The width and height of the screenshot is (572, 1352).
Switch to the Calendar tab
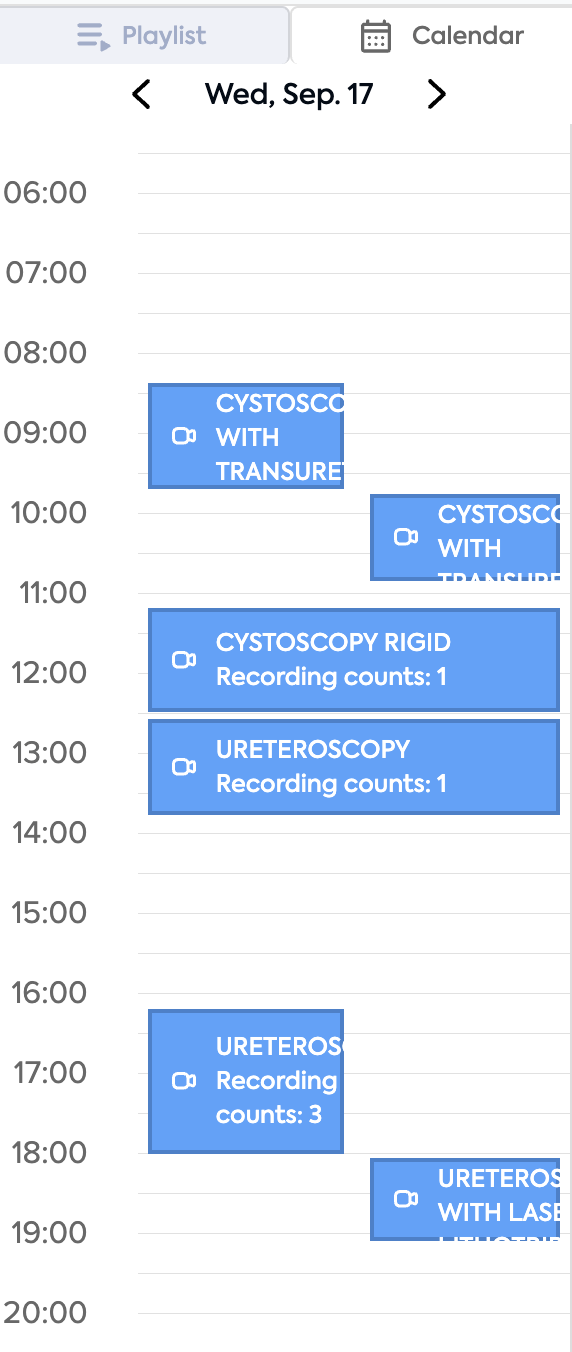(x=432, y=36)
